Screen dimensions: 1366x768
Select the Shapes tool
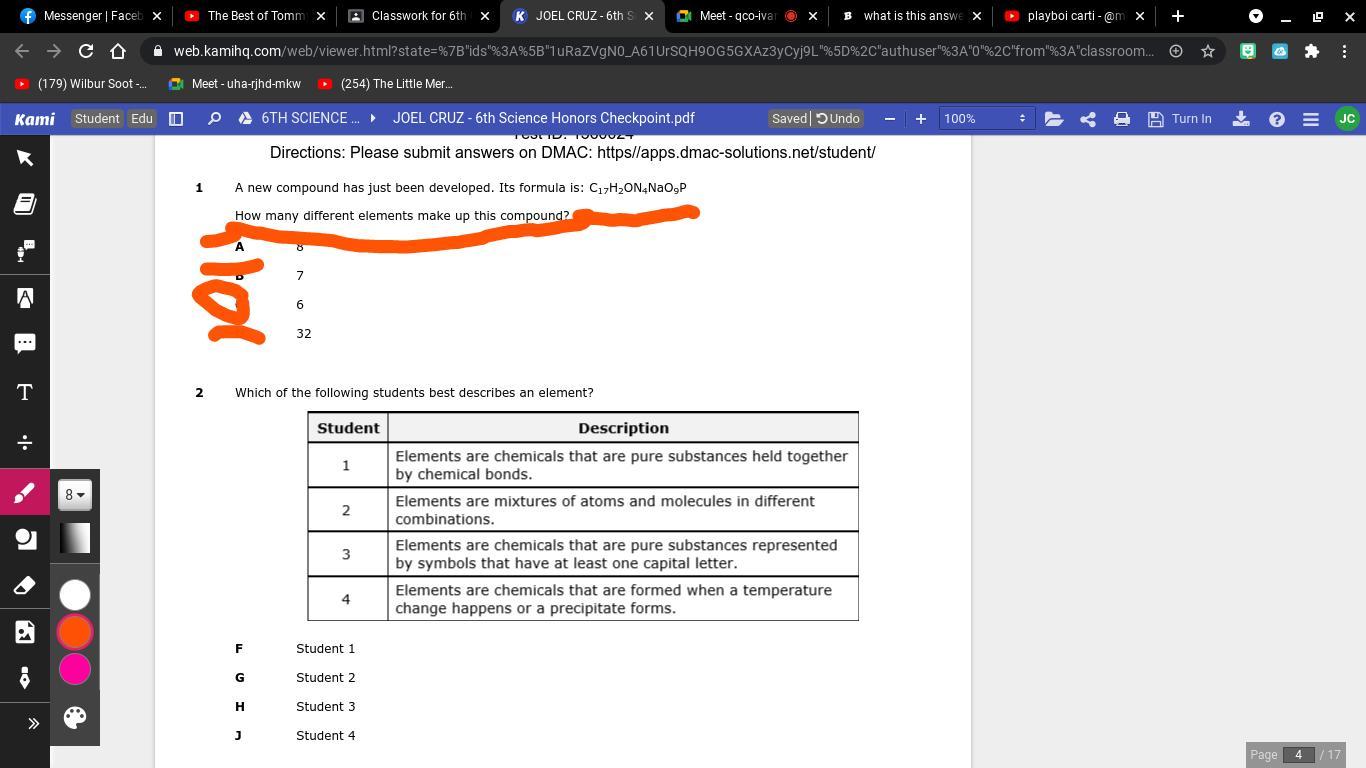click(25, 539)
